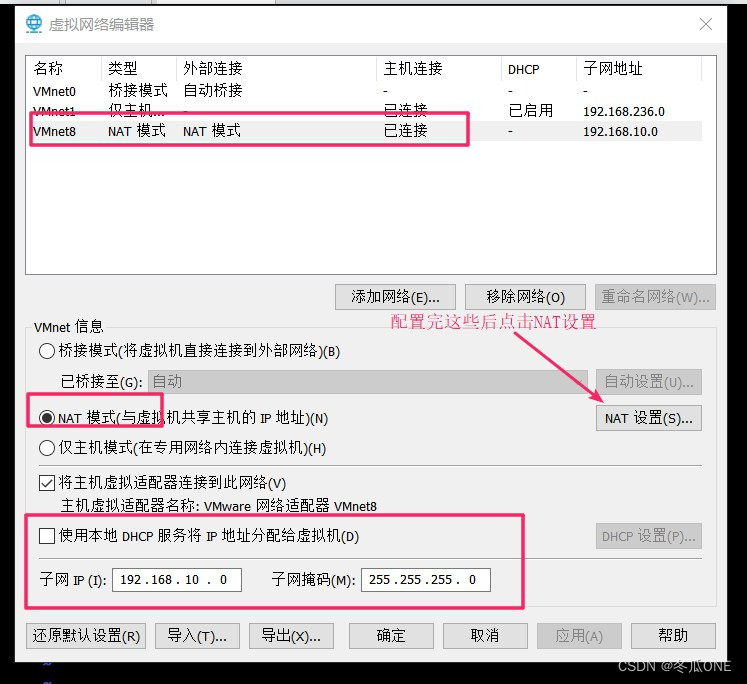Click the Virtual Network Editor globe icon
The width and height of the screenshot is (747, 684).
pos(34,24)
